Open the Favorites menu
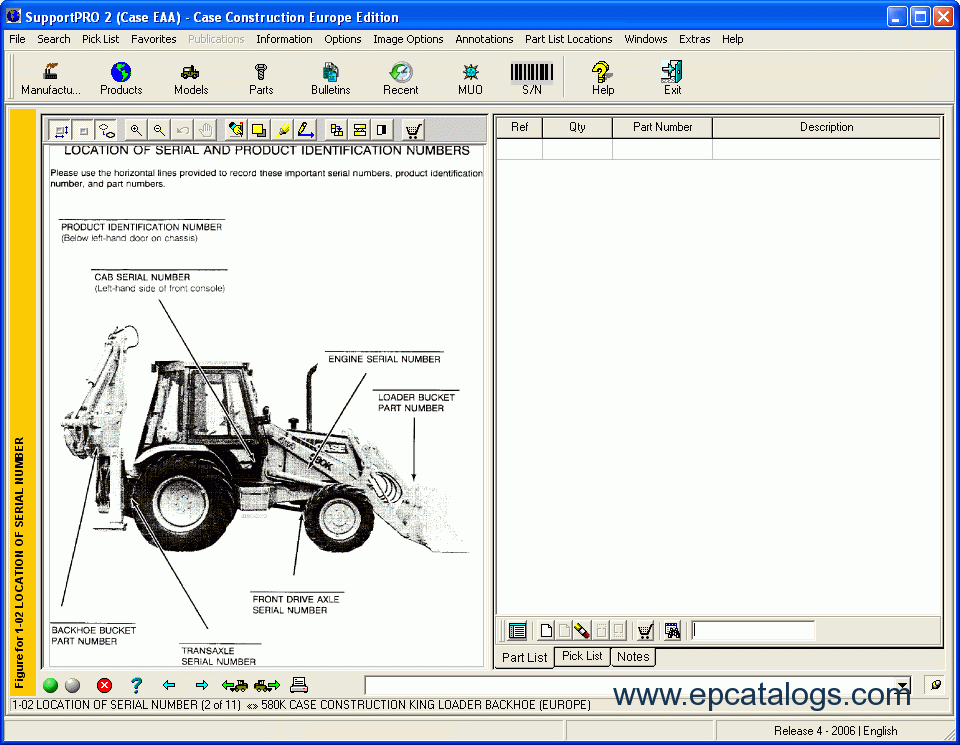Screen dimensions: 960x745 pyautogui.click(x=154, y=39)
